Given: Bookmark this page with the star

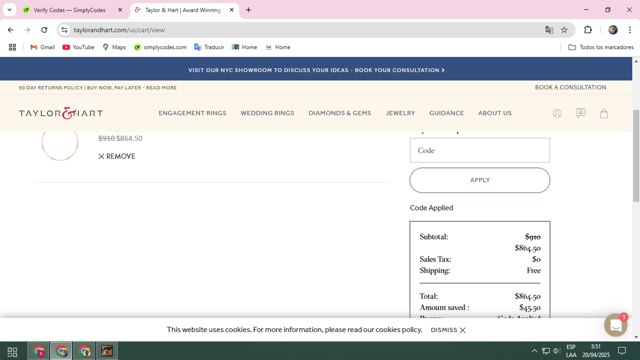Looking at the screenshot, I should click(564, 30).
